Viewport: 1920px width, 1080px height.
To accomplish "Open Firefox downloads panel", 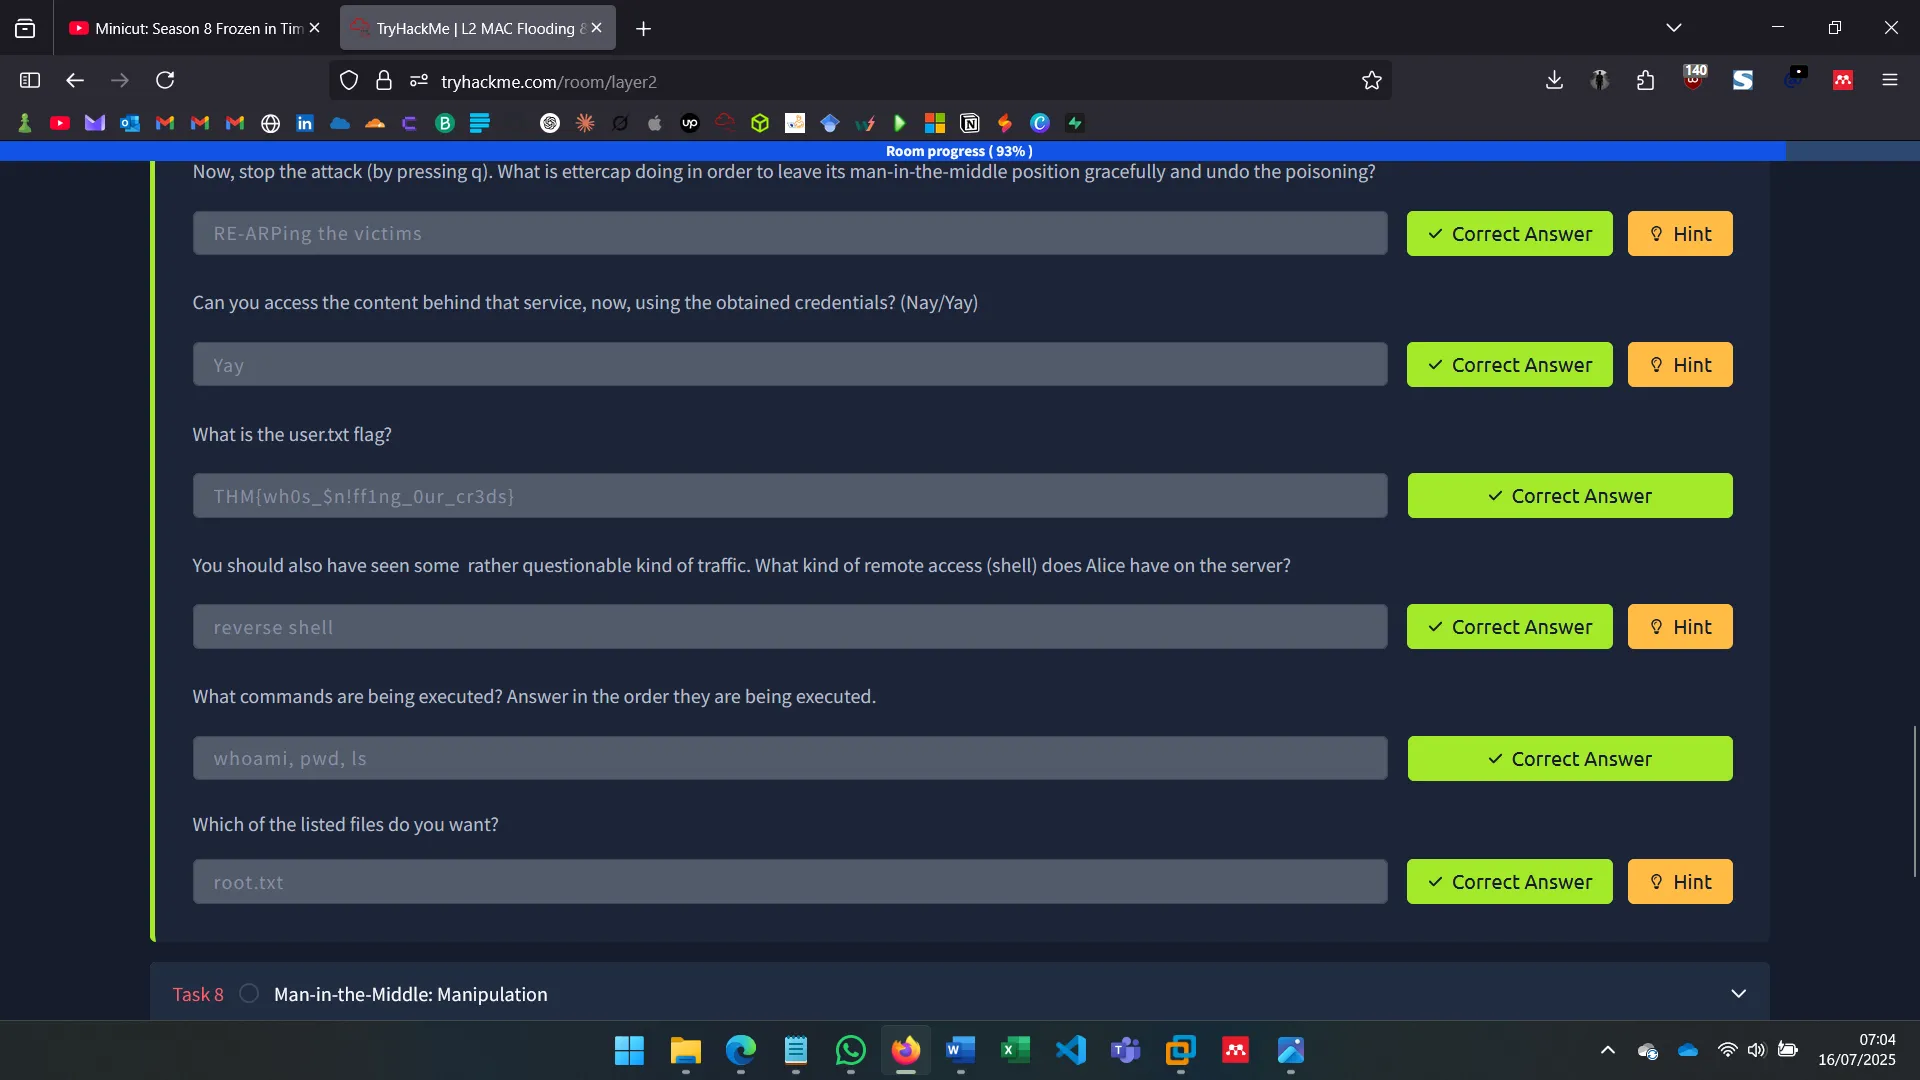I will (1553, 80).
